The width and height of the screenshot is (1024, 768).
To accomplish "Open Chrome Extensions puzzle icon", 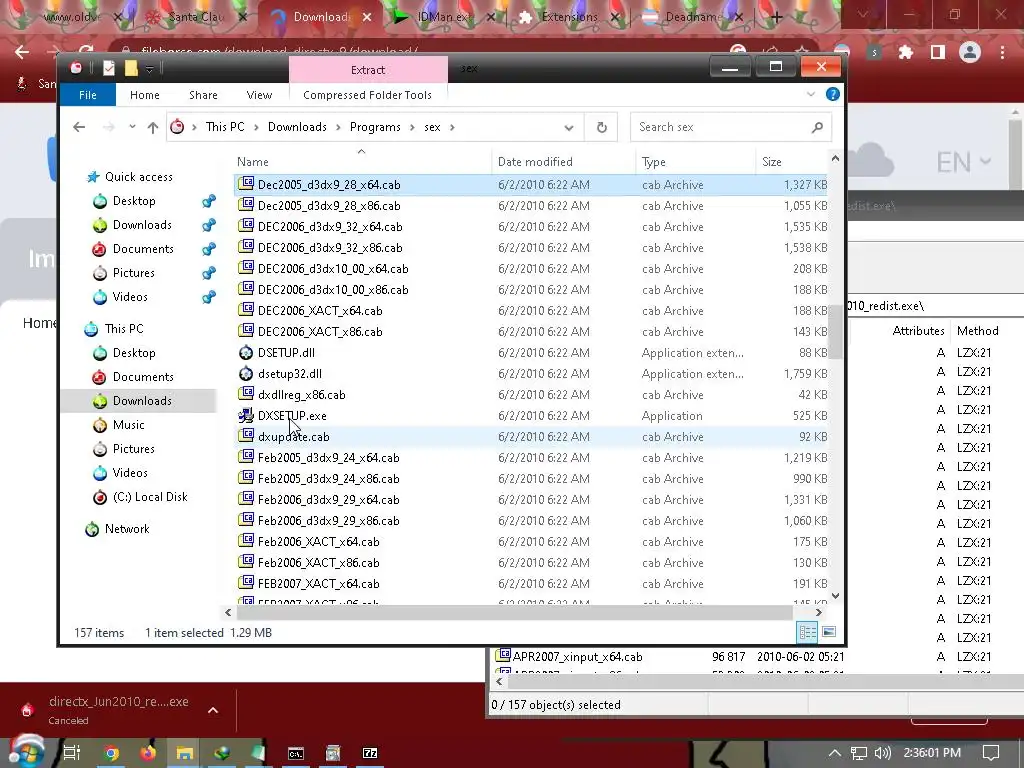I will pos(906,52).
